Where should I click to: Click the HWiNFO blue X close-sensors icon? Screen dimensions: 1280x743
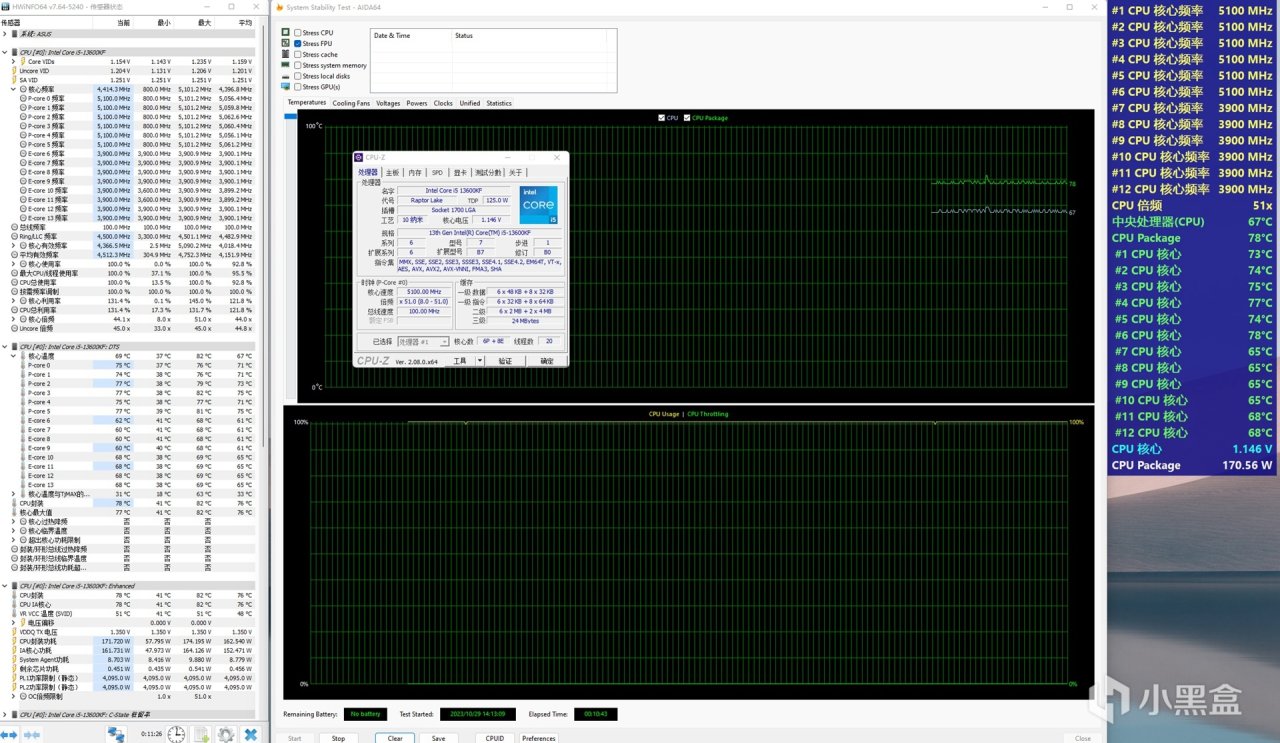[x=251, y=734]
